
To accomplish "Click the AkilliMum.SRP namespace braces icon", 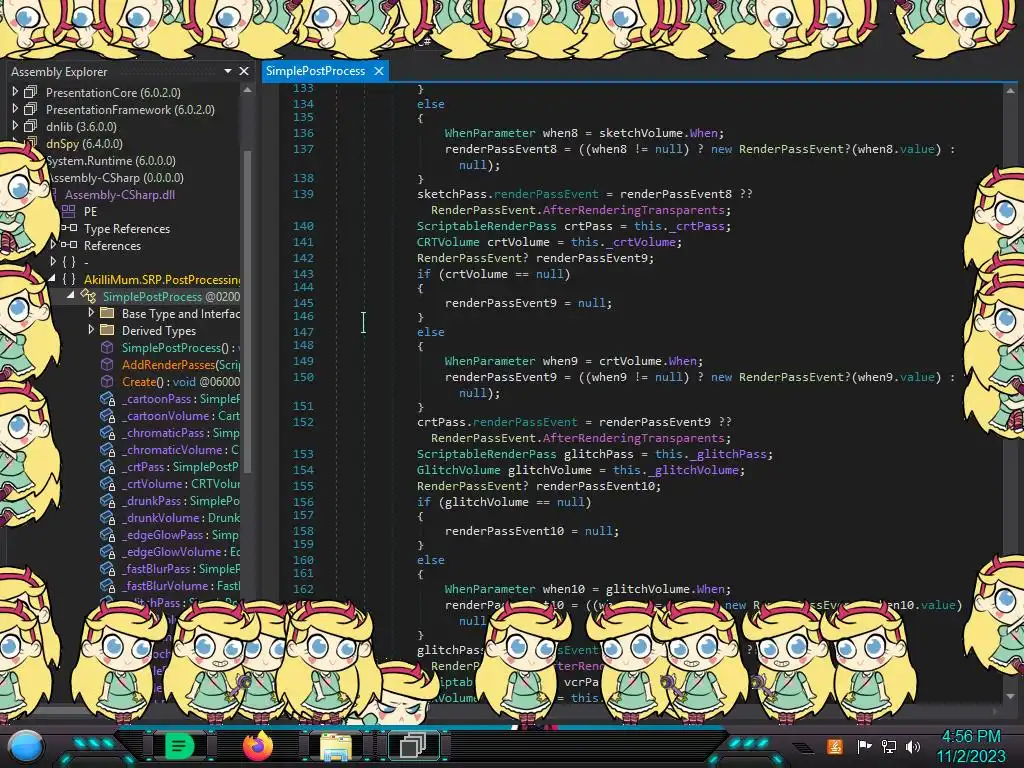I will pyautogui.click(x=69, y=279).
